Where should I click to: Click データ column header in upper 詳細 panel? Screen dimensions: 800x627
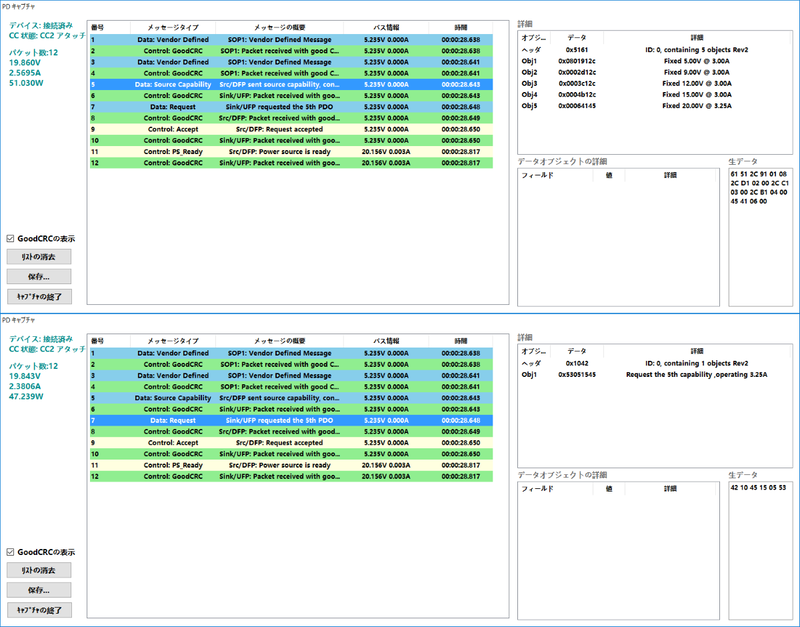point(577,38)
